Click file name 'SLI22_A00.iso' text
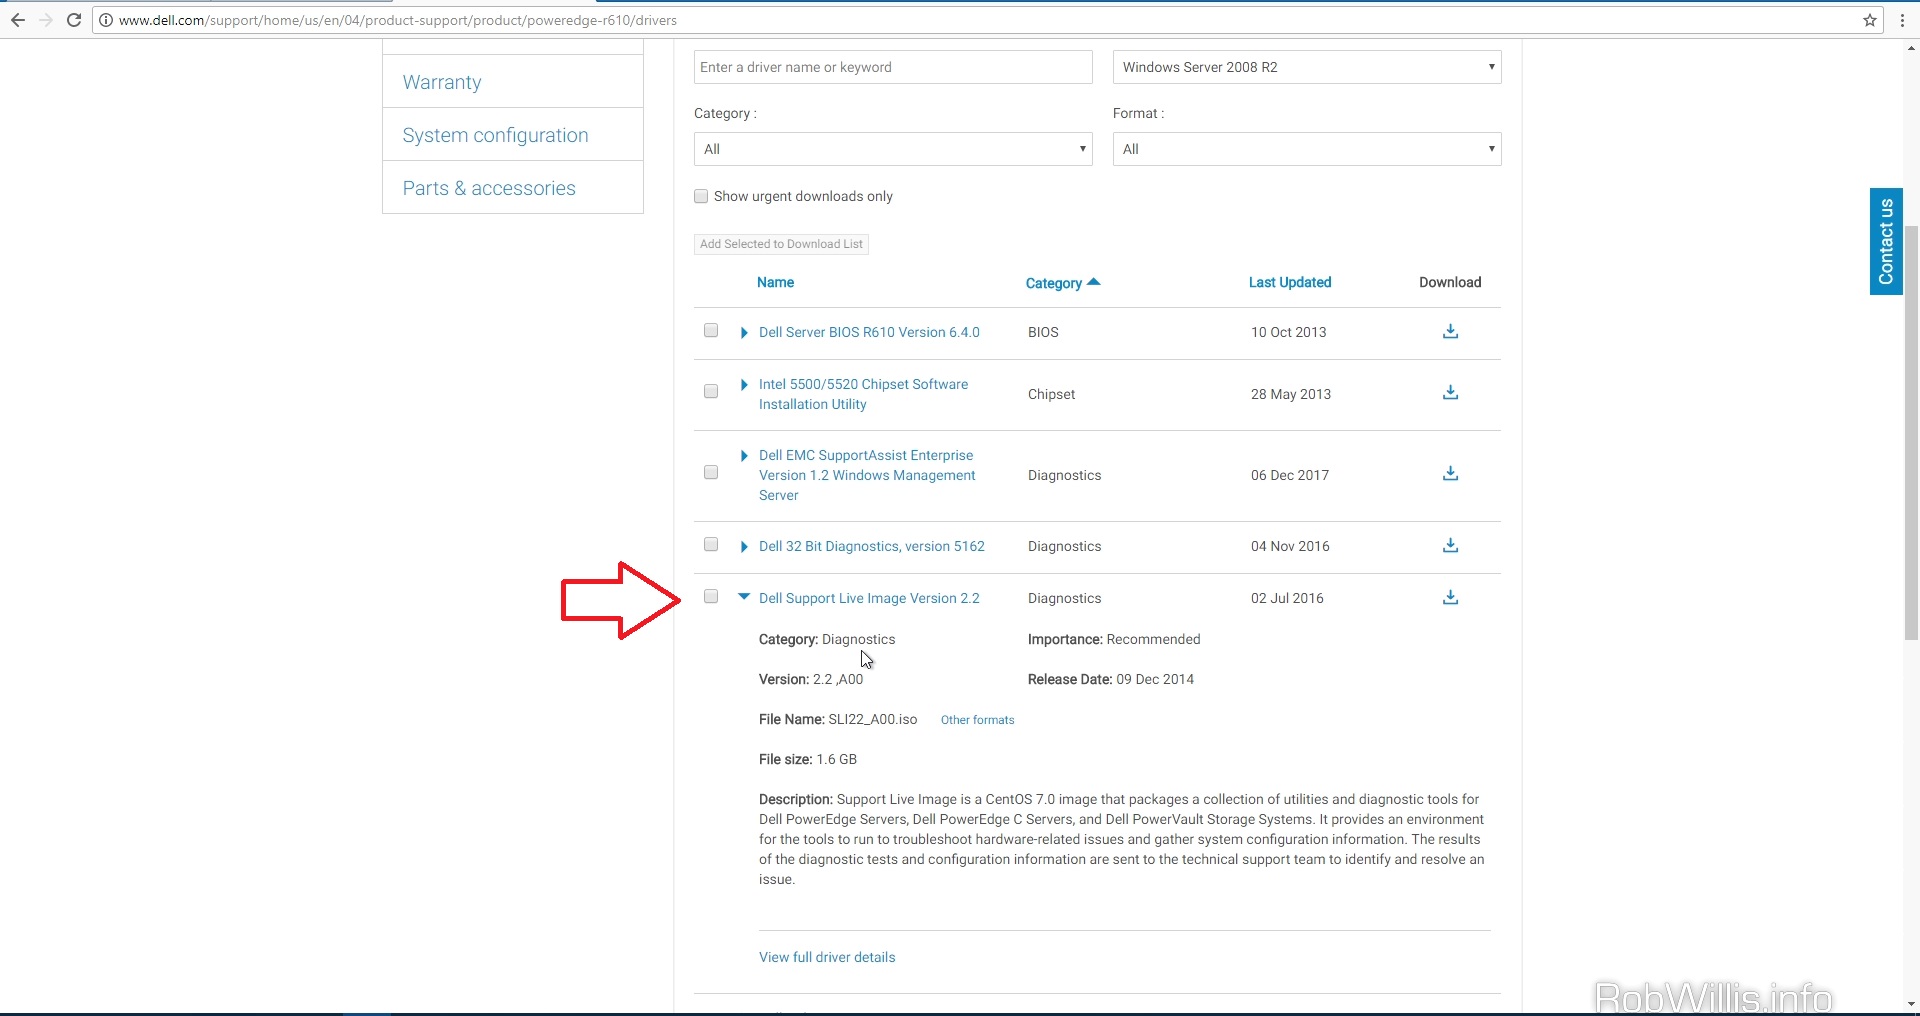 (872, 719)
